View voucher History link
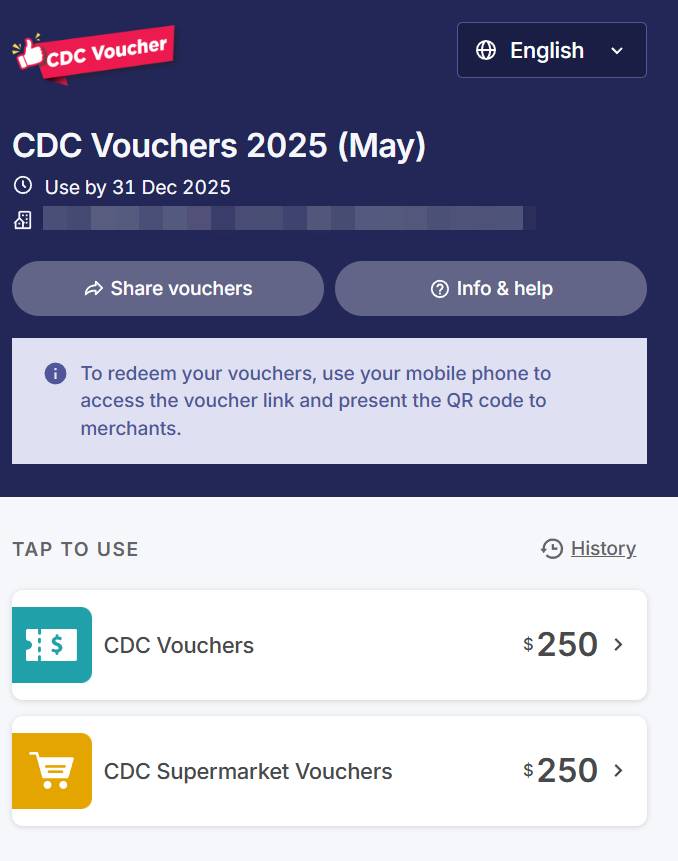Viewport: 678px width, 861px height. click(x=603, y=548)
